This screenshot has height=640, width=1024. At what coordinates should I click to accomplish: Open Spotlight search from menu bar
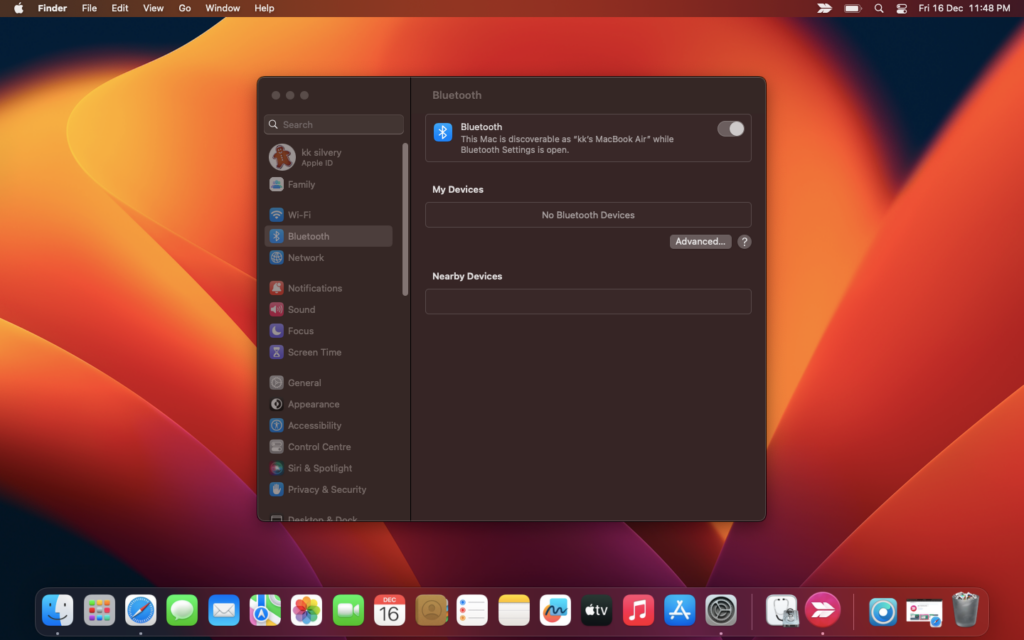tap(879, 8)
